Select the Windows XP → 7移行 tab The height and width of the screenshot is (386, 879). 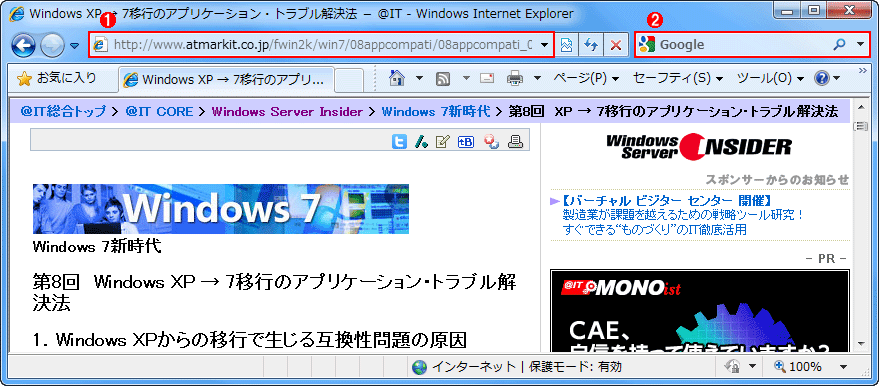pyautogui.click(x=226, y=80)
